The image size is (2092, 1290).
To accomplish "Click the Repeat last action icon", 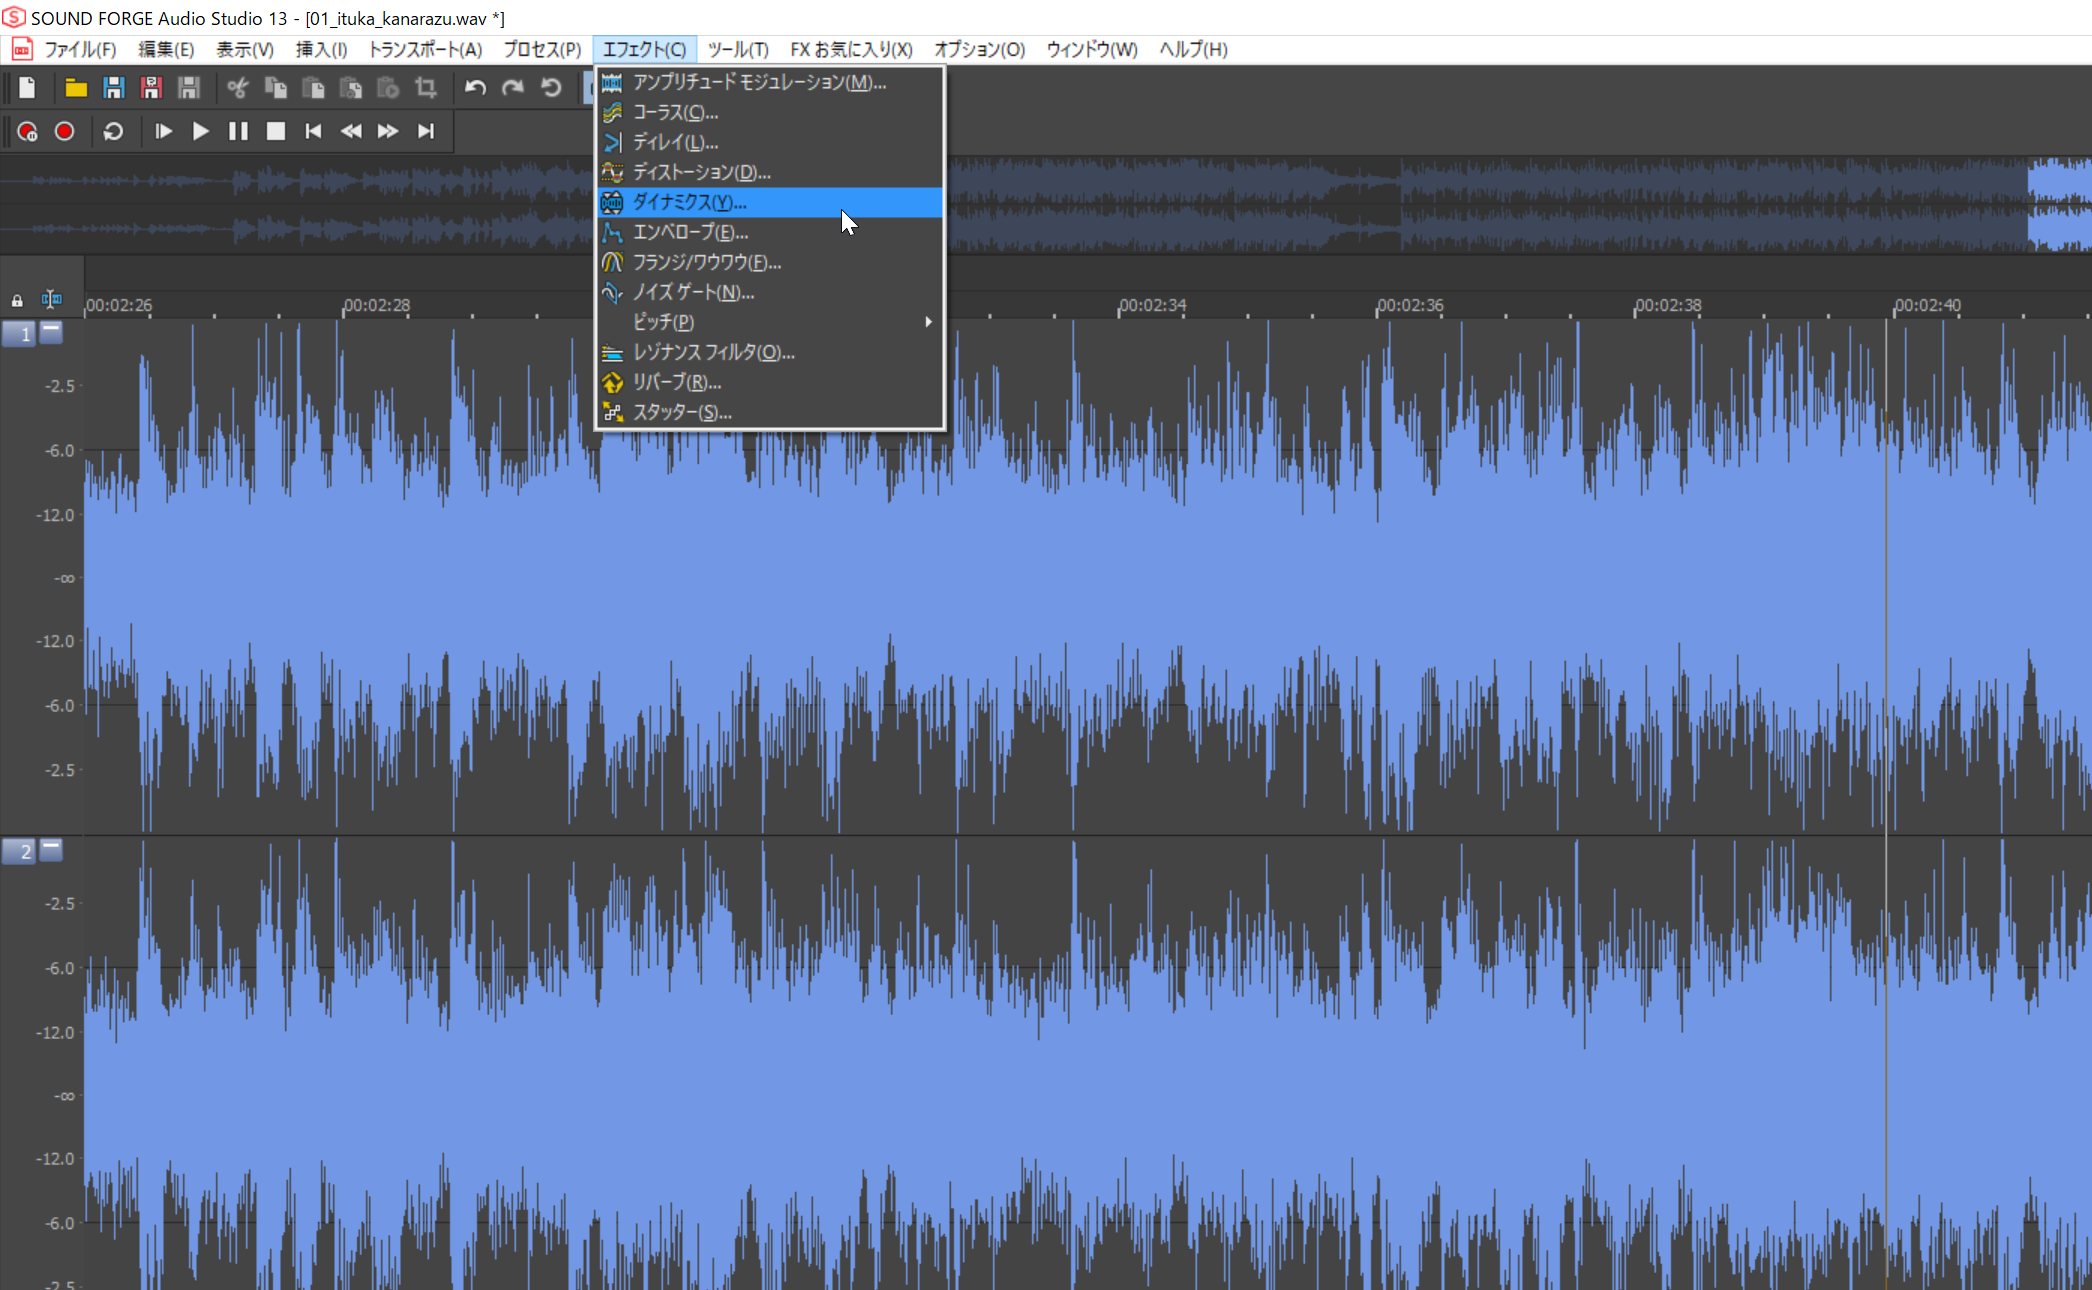I will 551,88.
